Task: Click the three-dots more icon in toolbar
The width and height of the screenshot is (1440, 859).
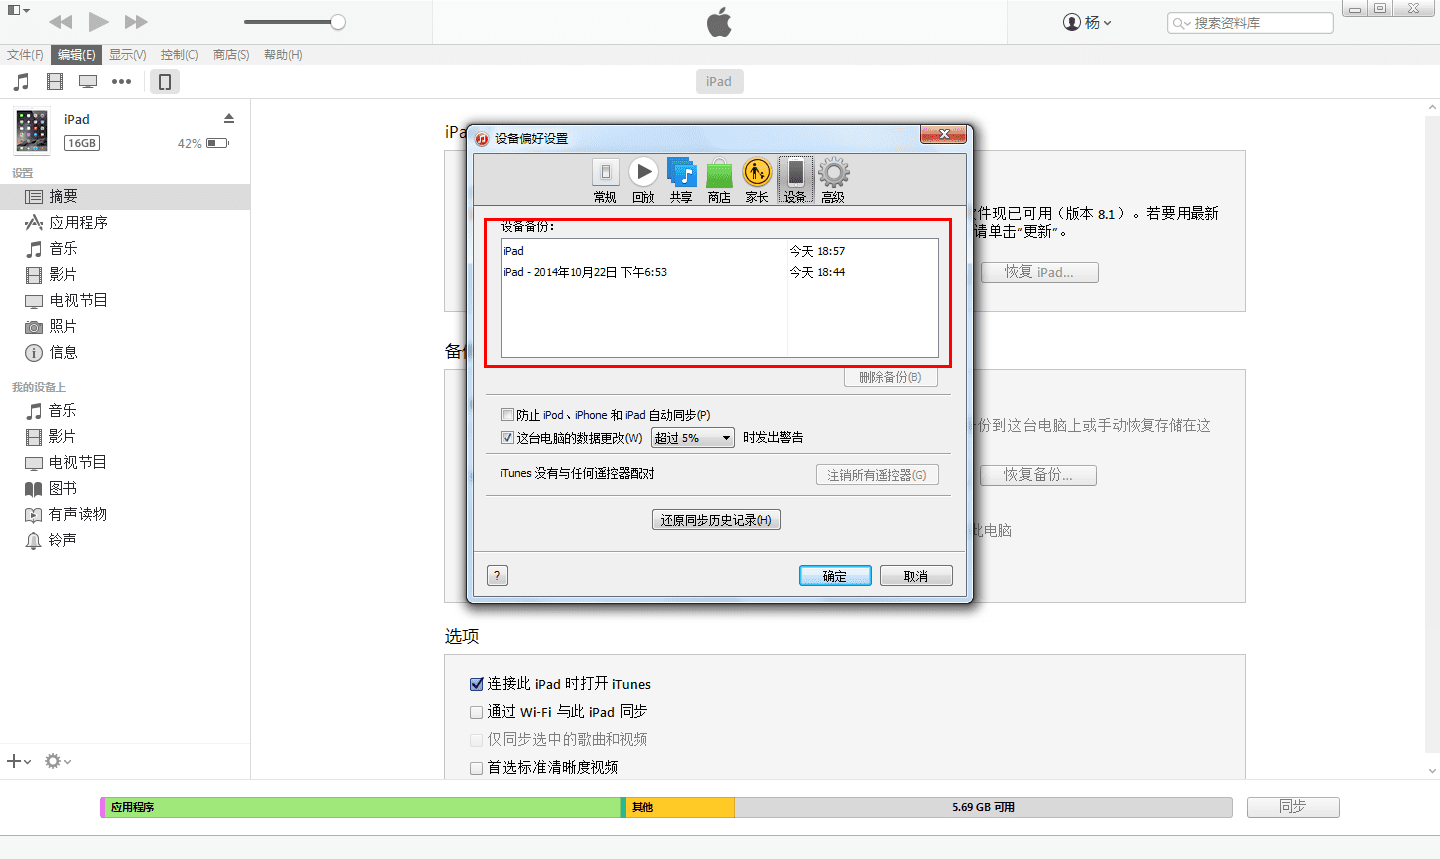Action: pyautogui.click(x=122, y=82)
